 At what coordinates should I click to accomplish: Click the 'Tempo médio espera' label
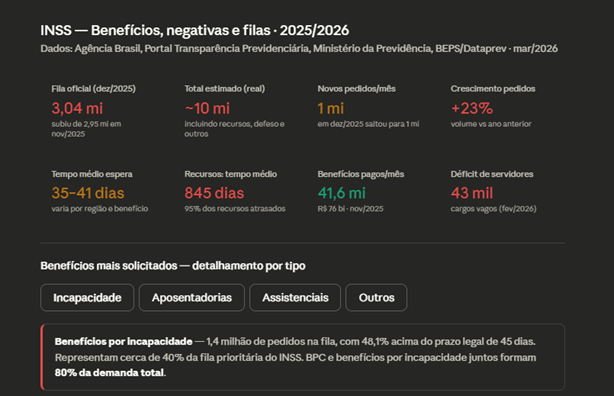92,174
